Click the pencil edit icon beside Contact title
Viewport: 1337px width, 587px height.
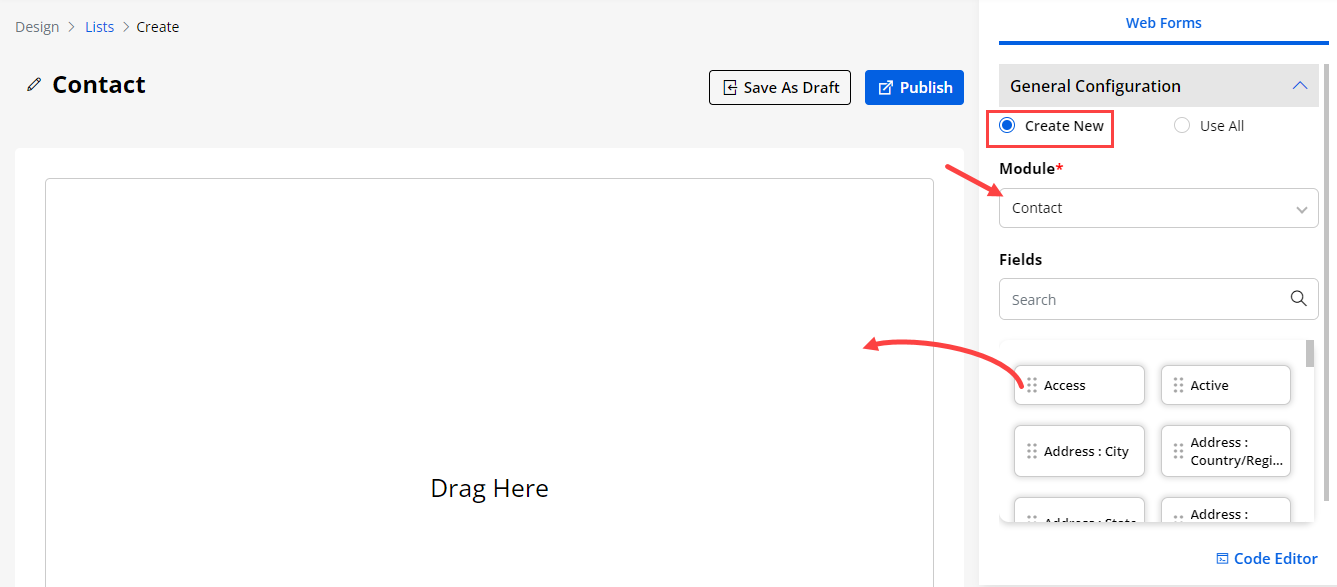coord(34,85)
